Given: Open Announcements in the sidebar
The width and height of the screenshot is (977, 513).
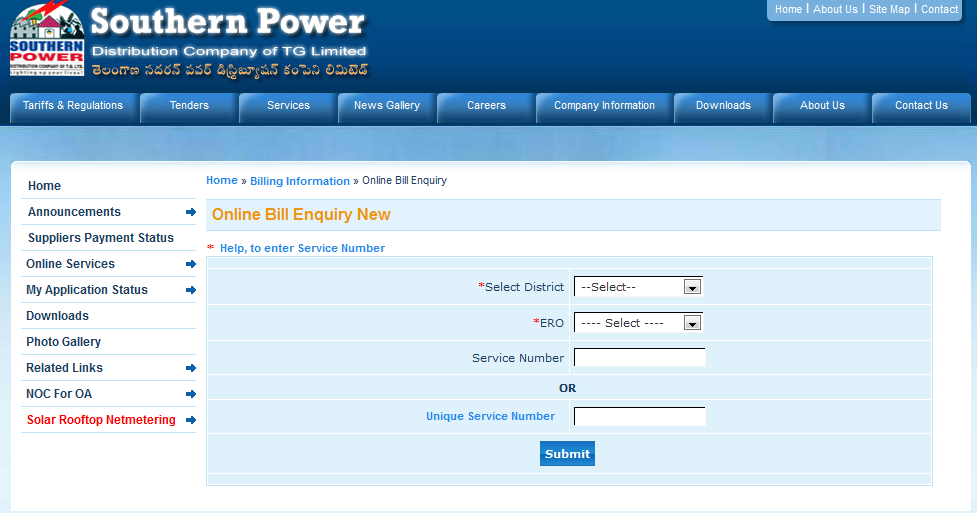Looking at the screenshot, I should point(74,212).
